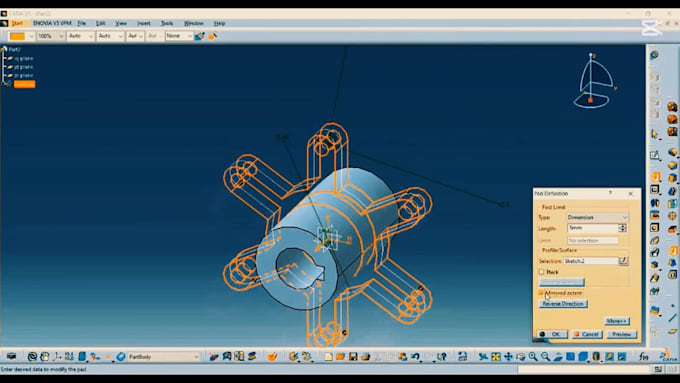Screen dimensions: 680x383
Task: Select the Pan arrows icon
Action: click(508, 357)
